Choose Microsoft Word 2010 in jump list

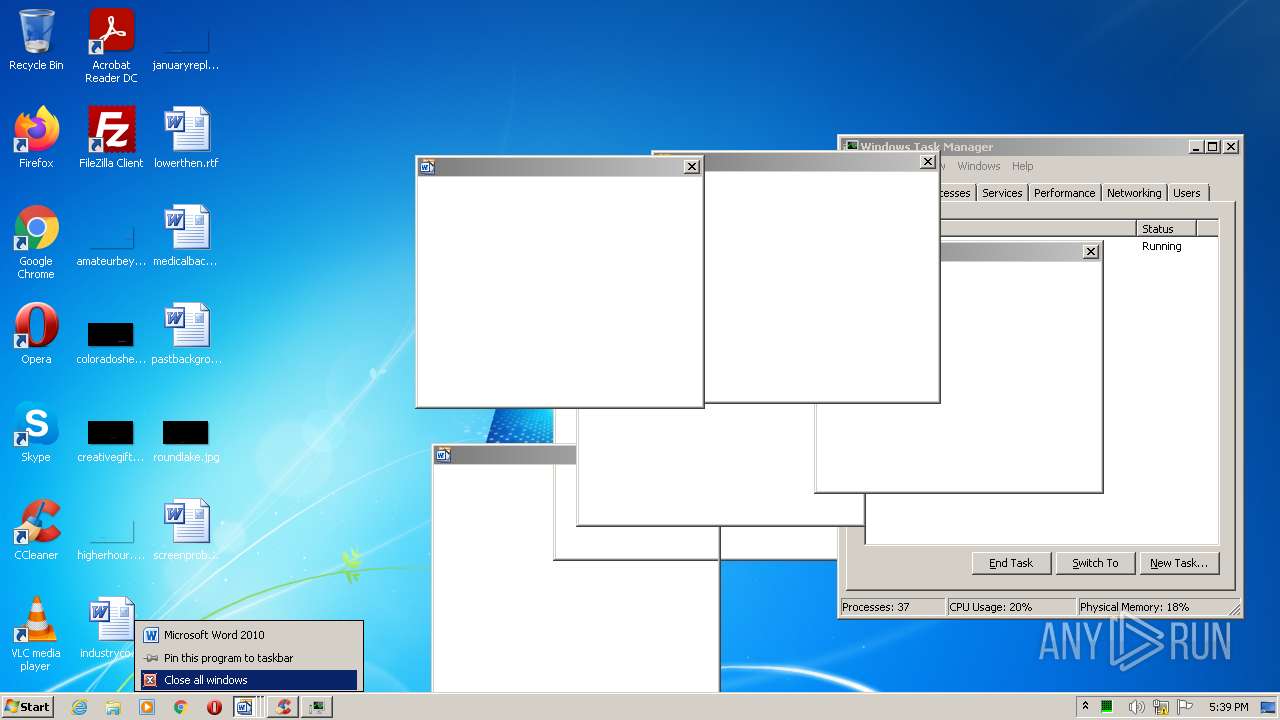click(x=249, y=635)
